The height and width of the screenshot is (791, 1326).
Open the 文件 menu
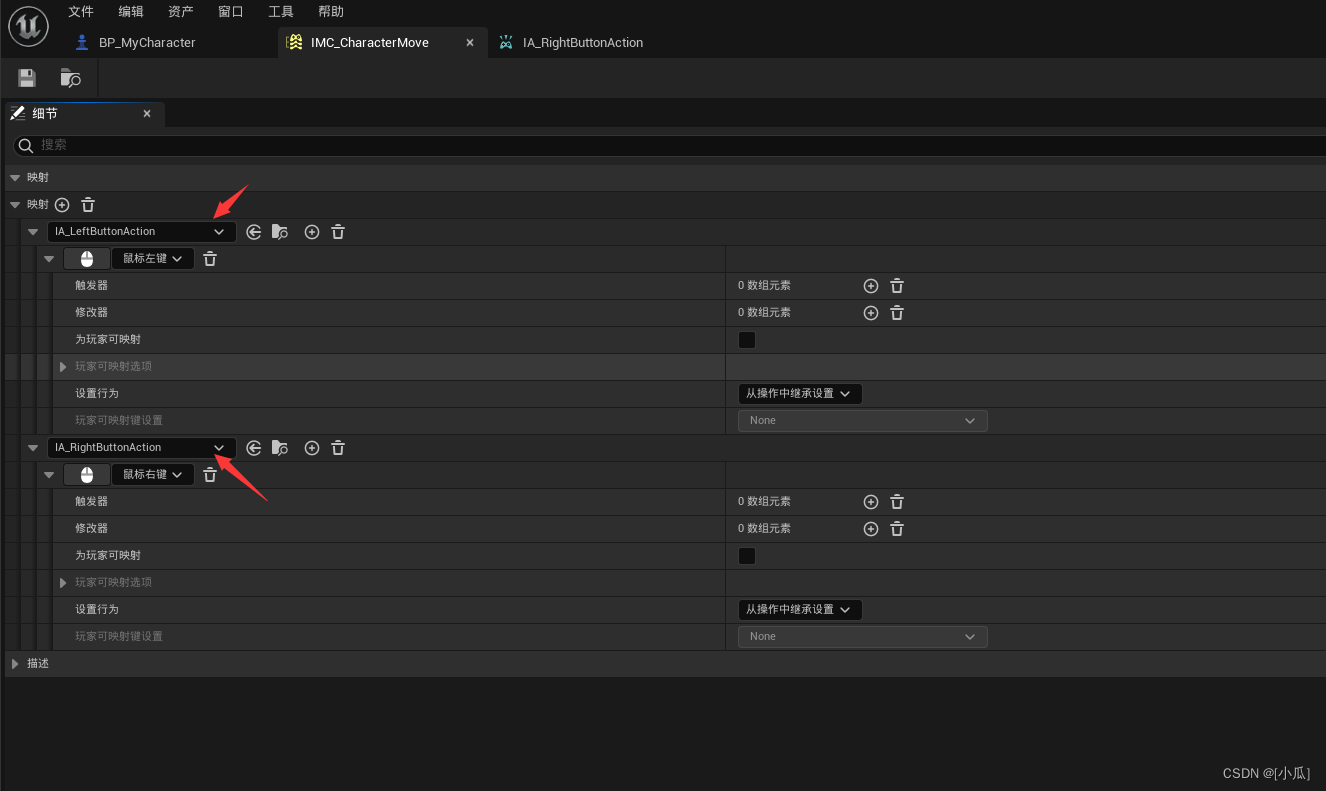pyautogui.click(x=81, y=12)
